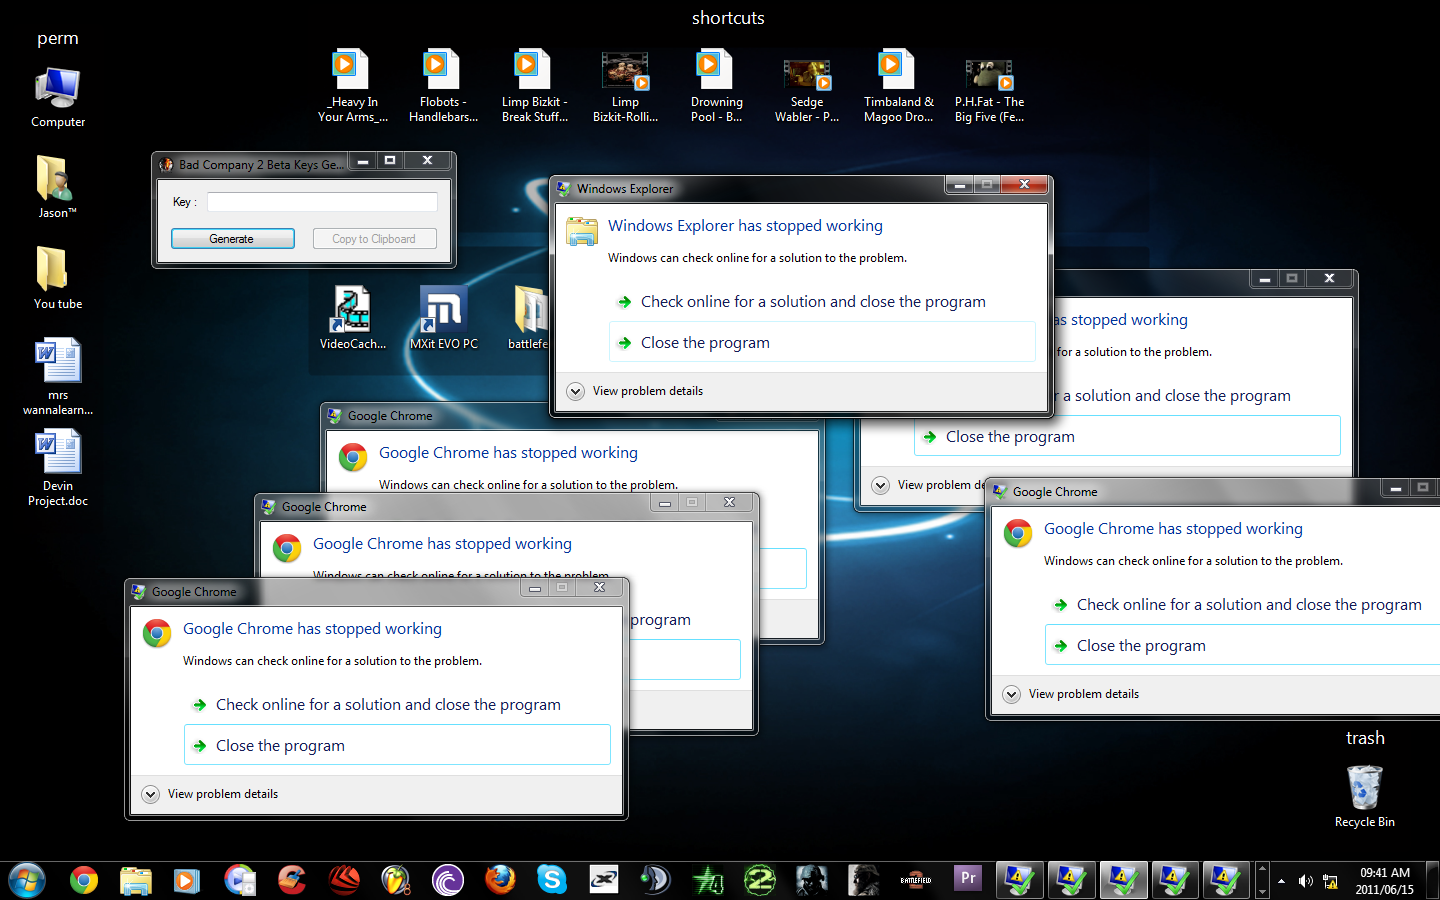Expand View problem details in rightmost Chrome dialog
This screenshot has width=1440, height=900.
pos(1072,694)
